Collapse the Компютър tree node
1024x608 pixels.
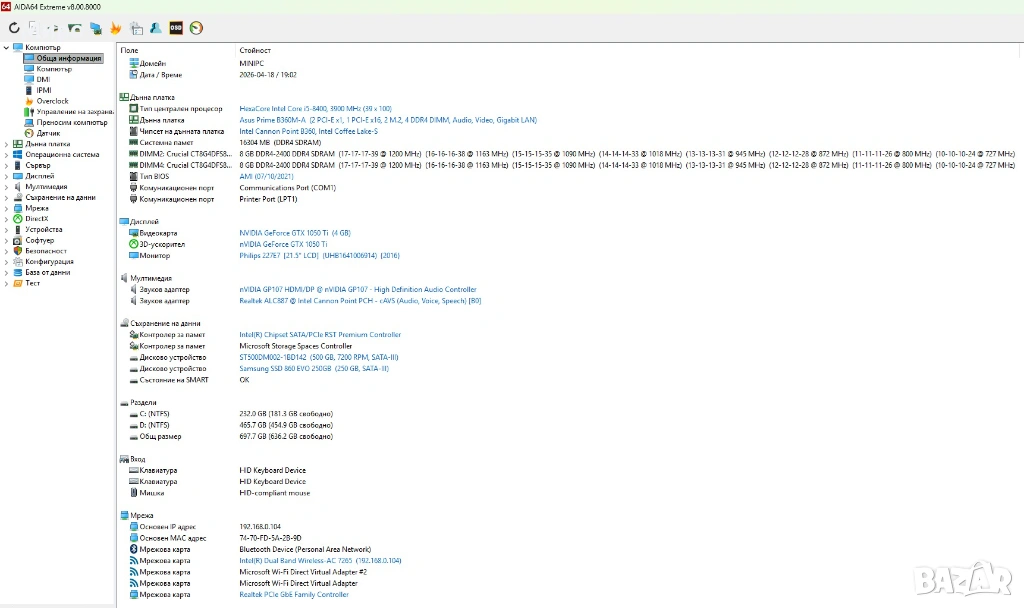pos(6,47)
